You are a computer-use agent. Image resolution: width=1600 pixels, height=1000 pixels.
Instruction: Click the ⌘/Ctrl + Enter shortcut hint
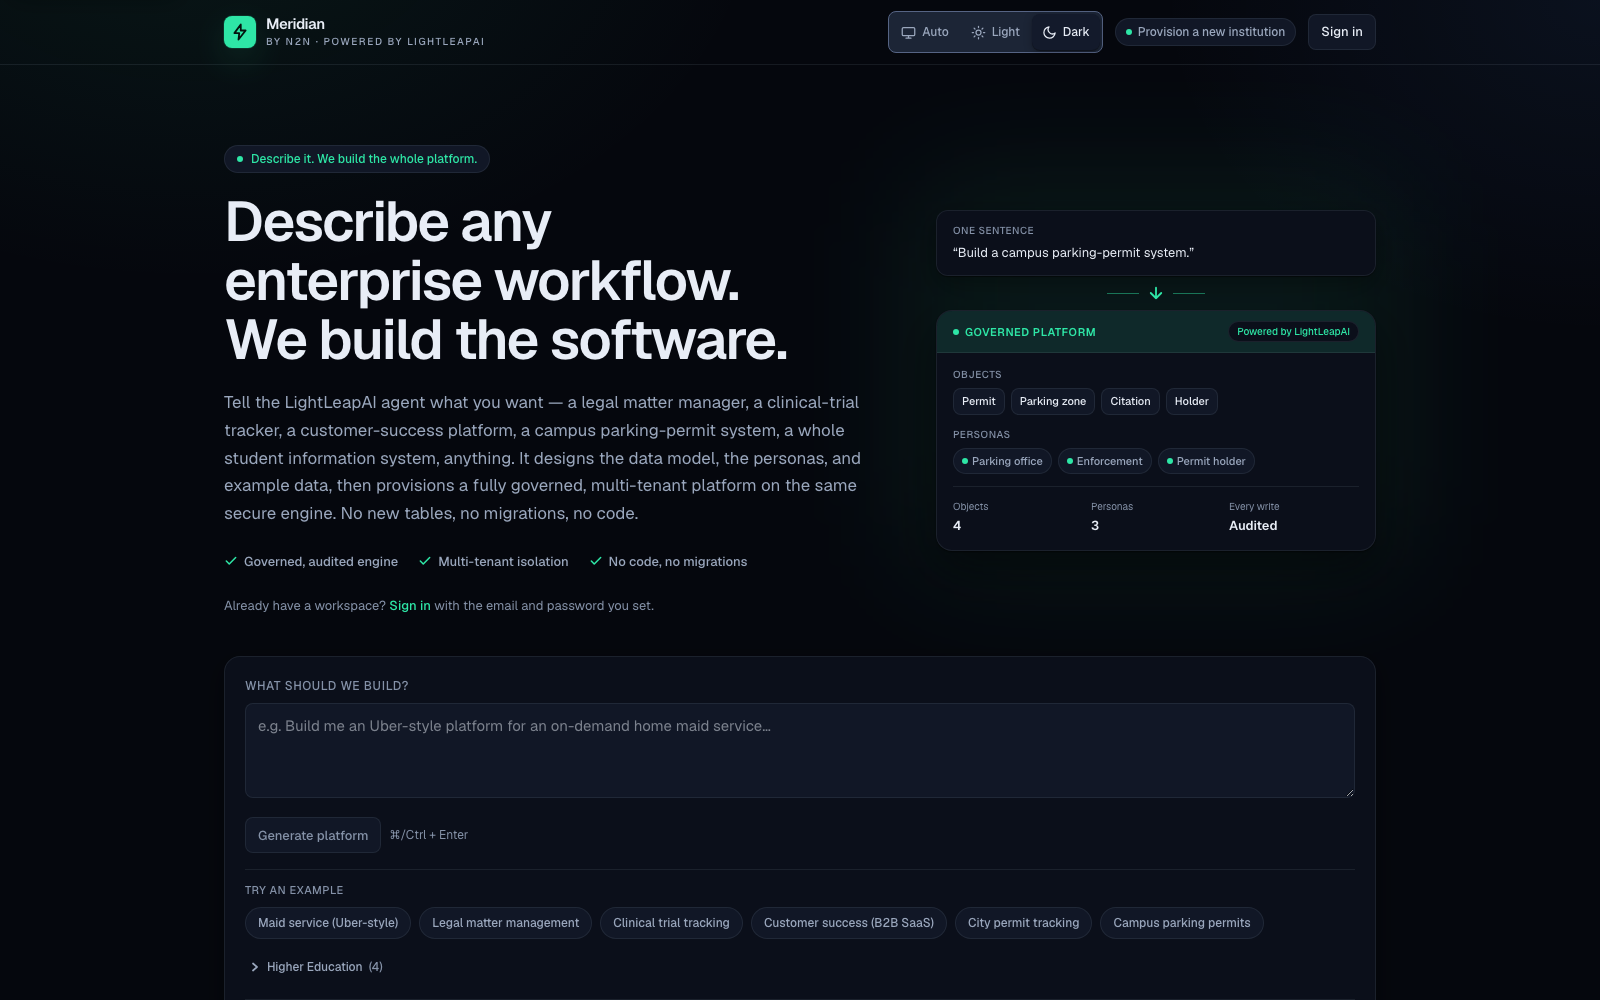428,835
